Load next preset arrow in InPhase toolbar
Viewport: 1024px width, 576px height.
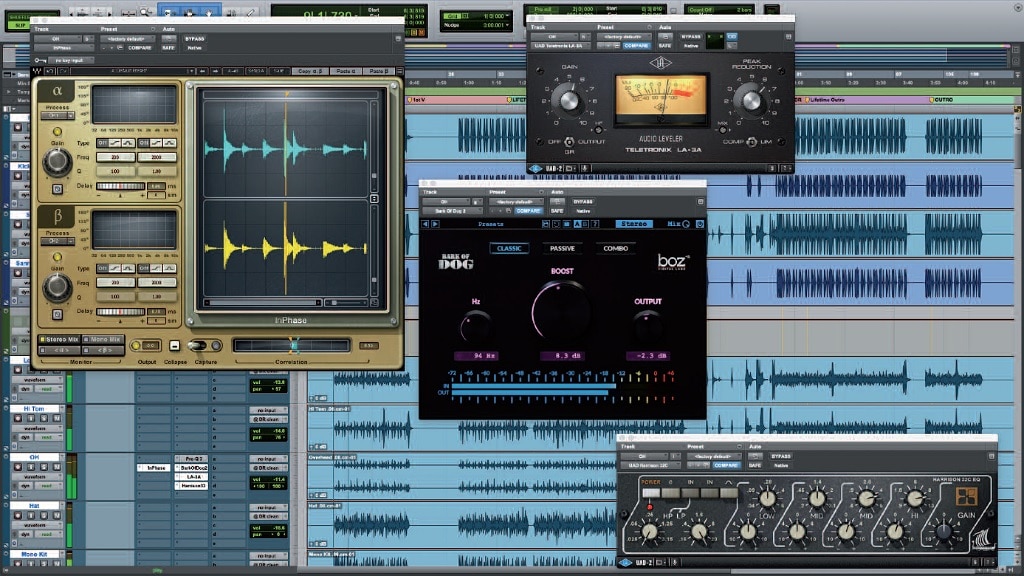pos(215,71)
